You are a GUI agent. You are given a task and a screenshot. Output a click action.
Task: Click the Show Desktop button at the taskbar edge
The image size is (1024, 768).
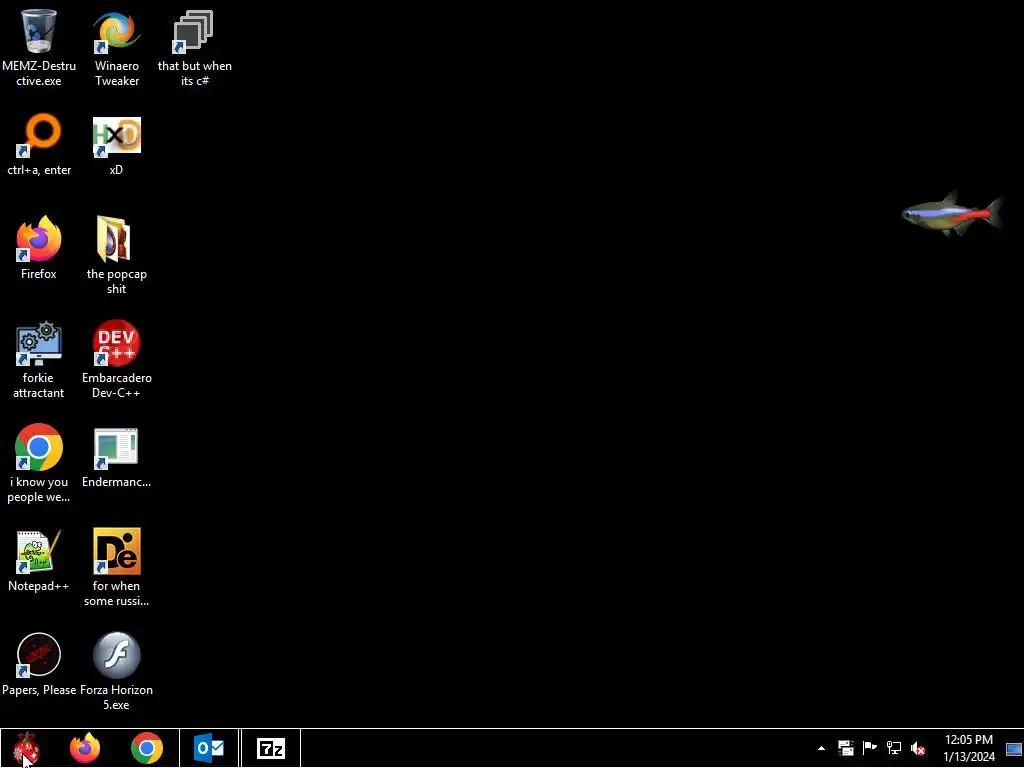[x=1014, y=748]
